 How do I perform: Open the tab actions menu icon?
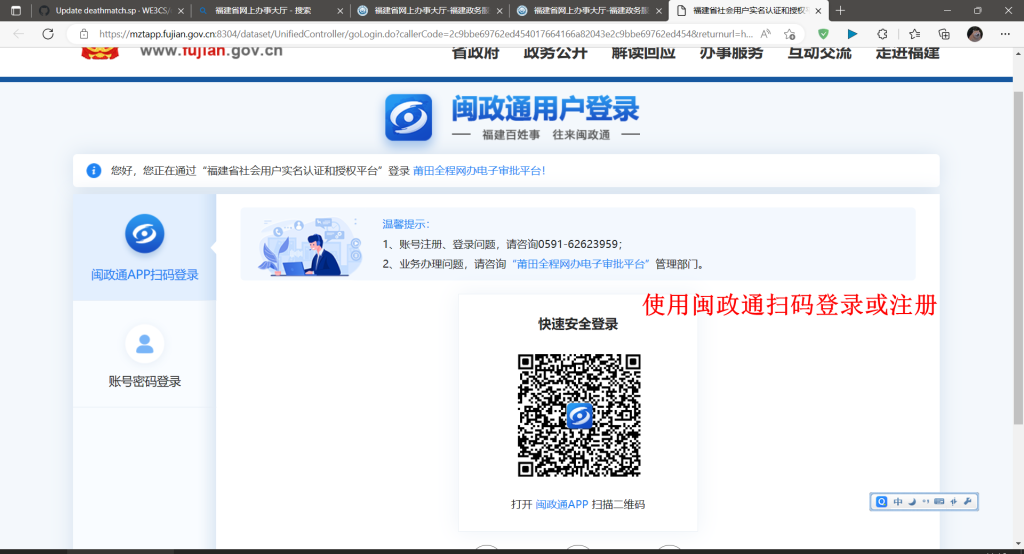[x=16, y=10]
